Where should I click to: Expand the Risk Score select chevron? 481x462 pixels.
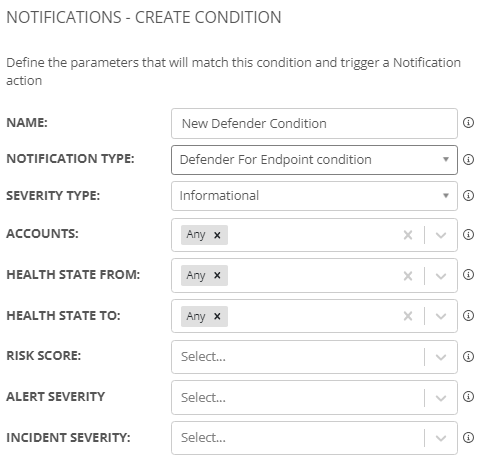441,357
